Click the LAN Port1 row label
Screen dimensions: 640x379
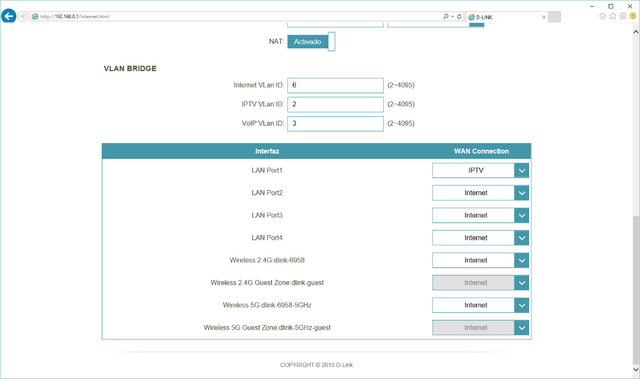tap(267, 171)
